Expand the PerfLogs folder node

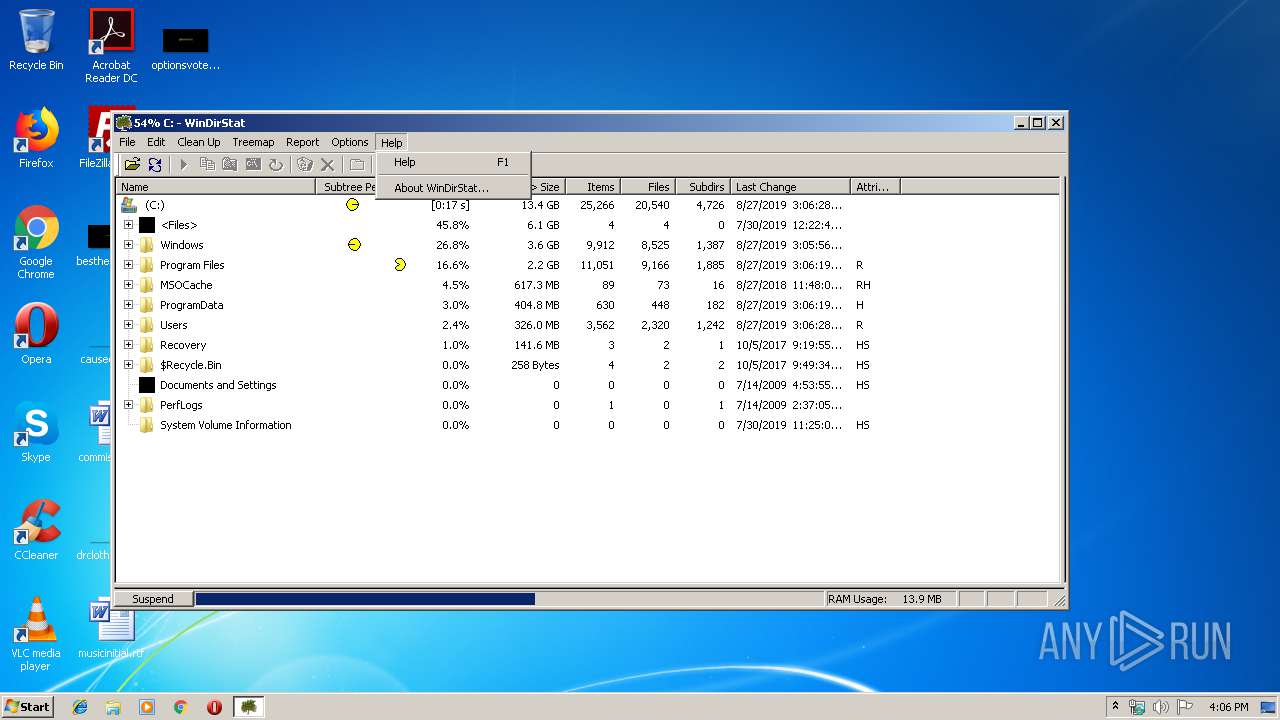128,405
